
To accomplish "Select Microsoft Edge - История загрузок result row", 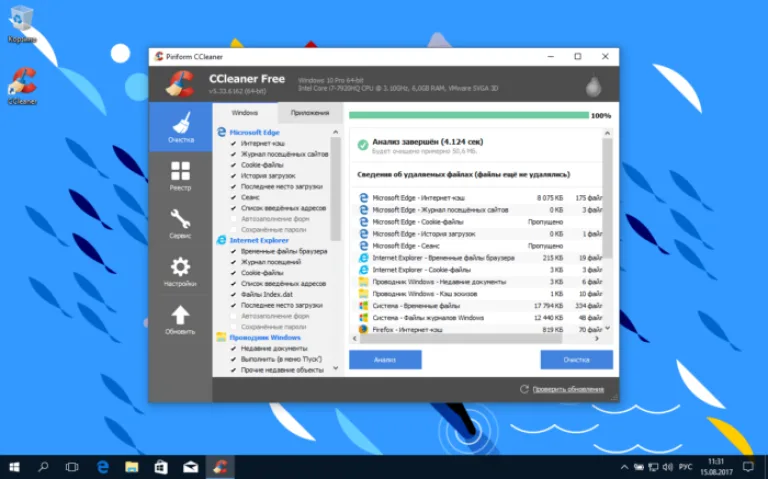I will click(x=479, y=234).
